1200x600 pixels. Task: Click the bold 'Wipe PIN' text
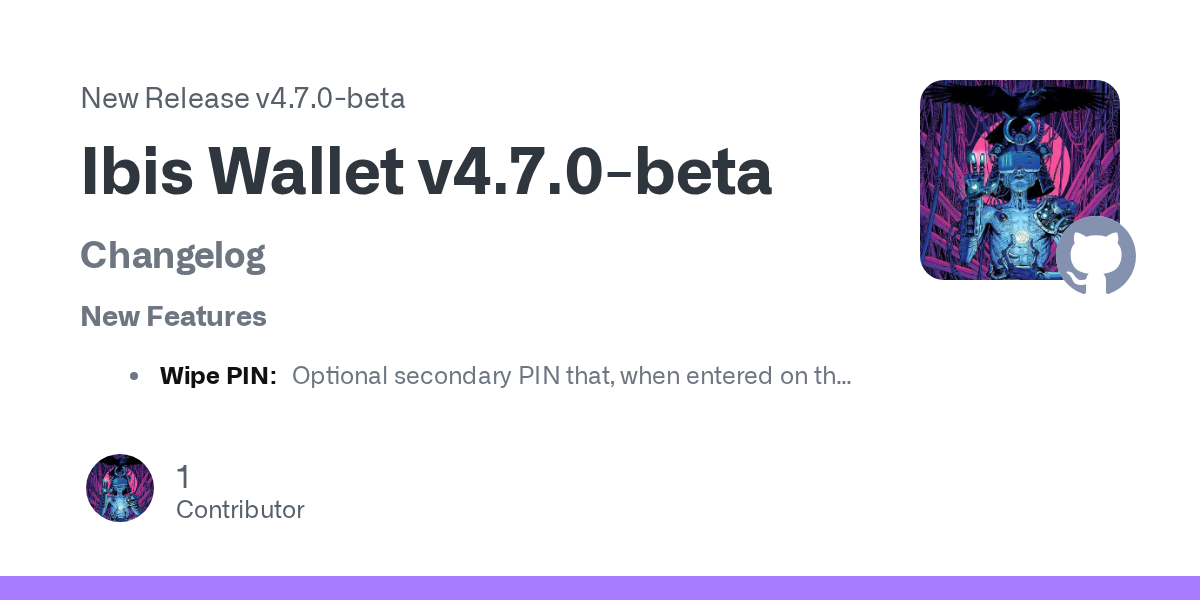point(218,376)
